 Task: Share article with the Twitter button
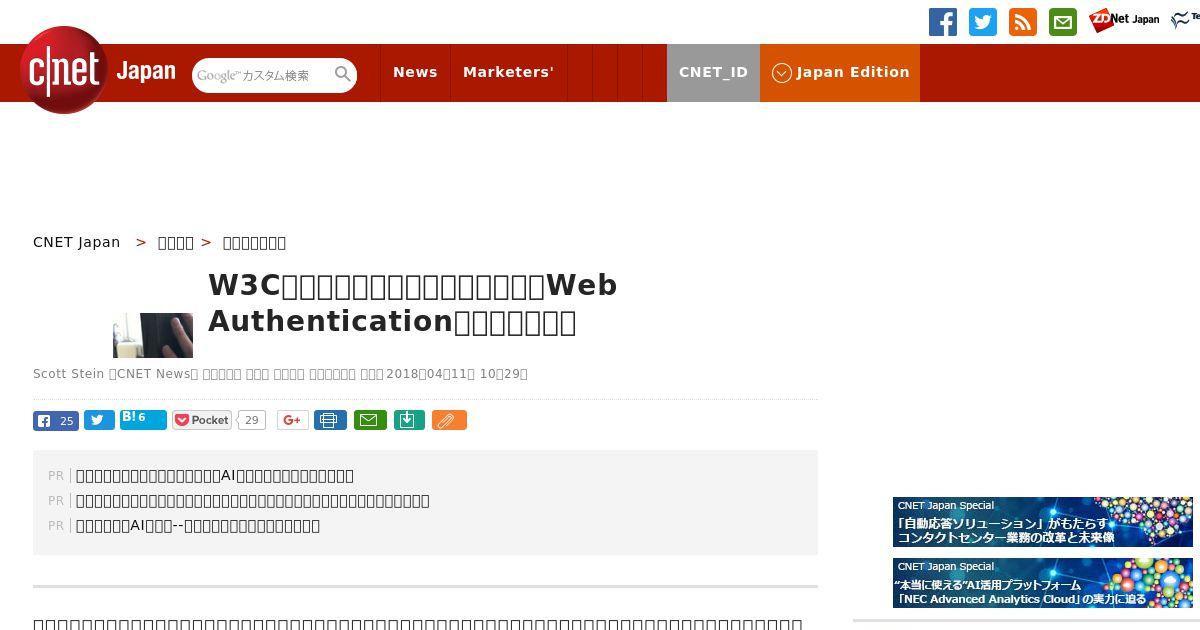tap(99, 421)
